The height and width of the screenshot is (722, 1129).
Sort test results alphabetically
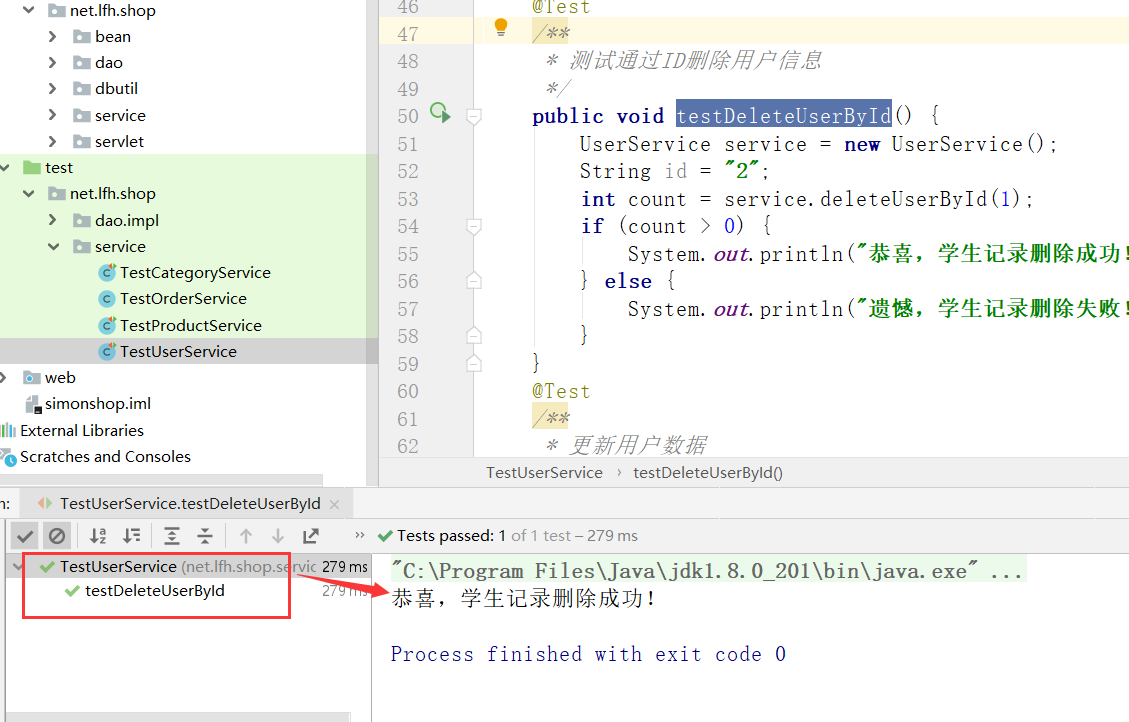(x=98, y=536)
